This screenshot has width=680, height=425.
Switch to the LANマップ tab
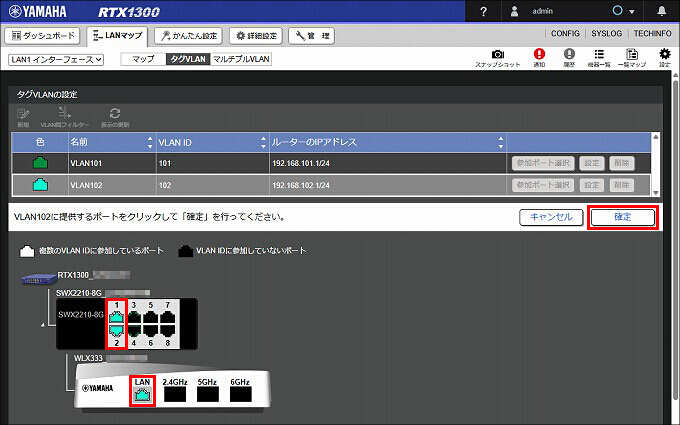[x=117, y=36]
